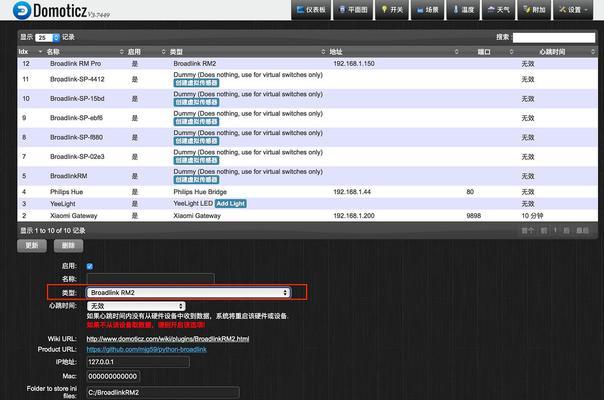This screenshot has height=400, width=604.
Task: Create virtual sensor for Broadlink-SP-f880
Action: [196, 141]
